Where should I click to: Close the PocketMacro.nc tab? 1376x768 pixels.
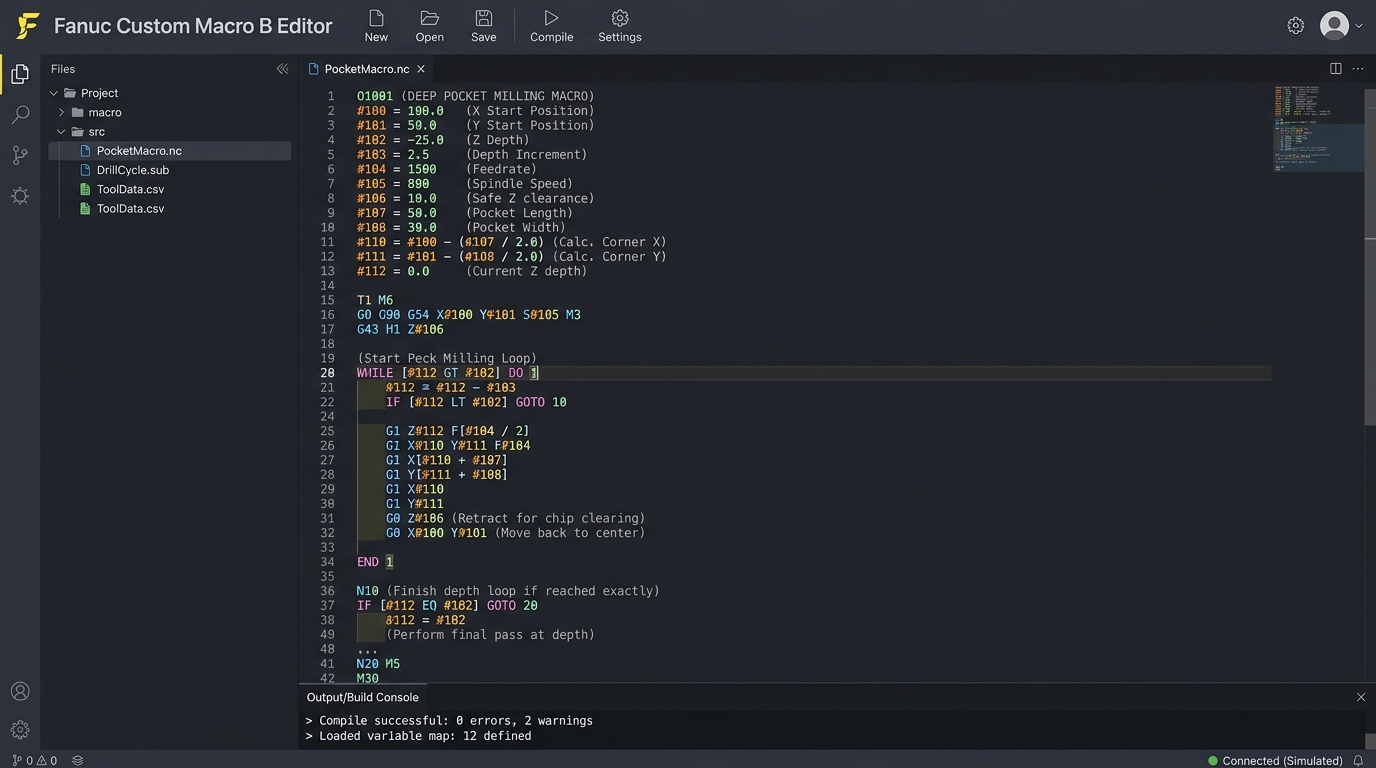point(421,69)
